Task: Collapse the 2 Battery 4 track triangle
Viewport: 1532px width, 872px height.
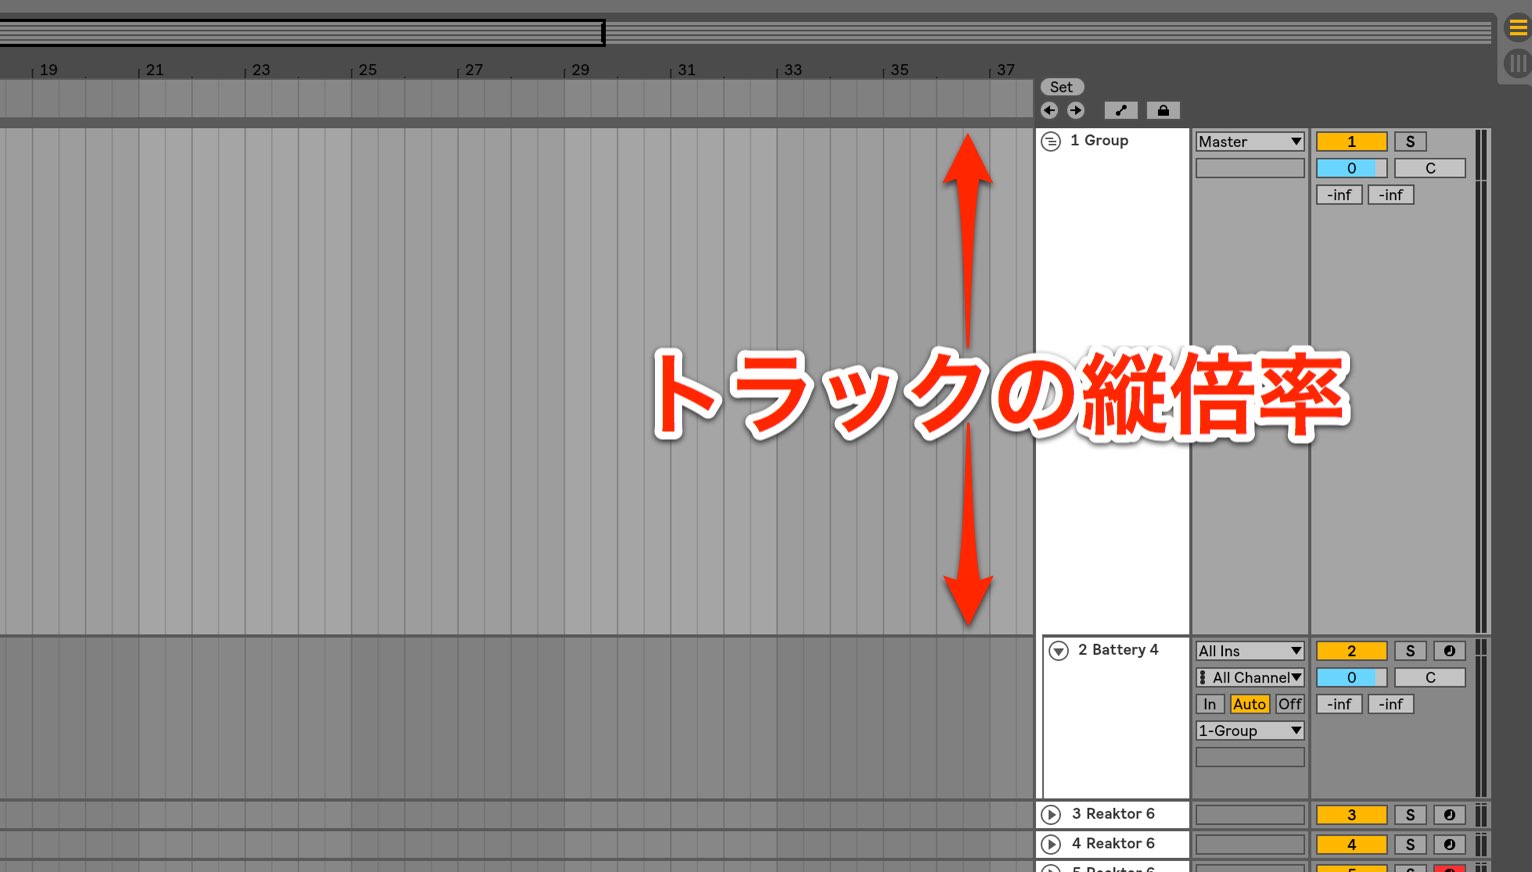Action: (1059, 651)
